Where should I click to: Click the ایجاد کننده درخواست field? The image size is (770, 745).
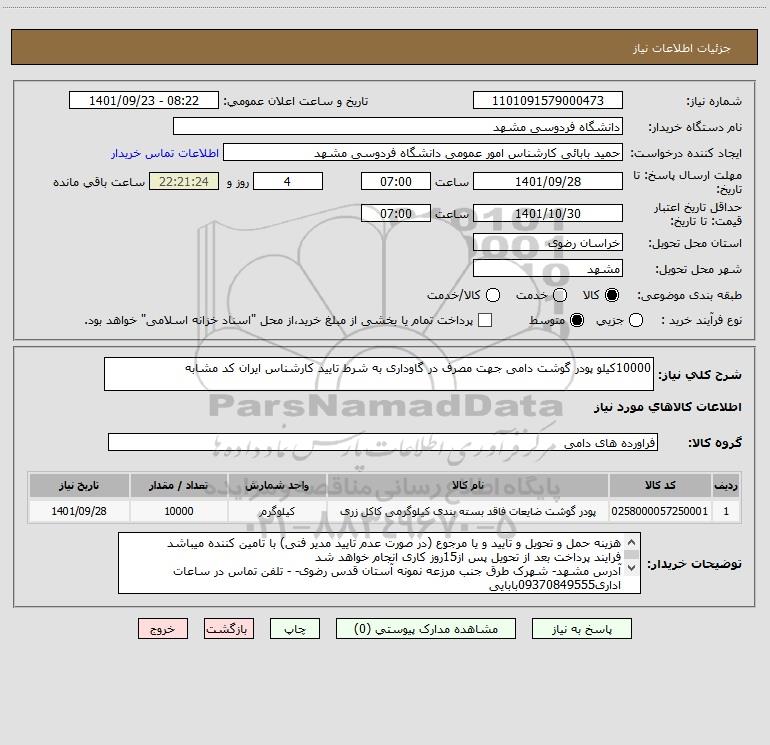(x=423, y=153)
